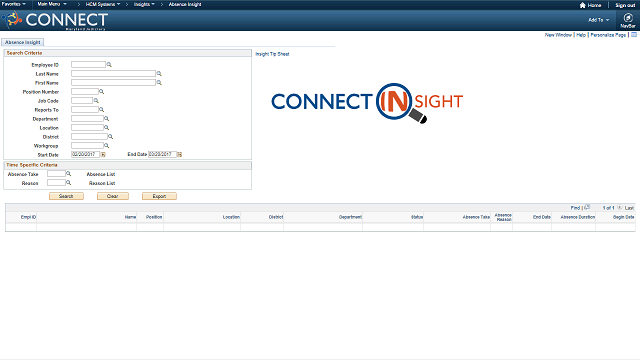This screenshot has height=360, width=640.
Task: Click the End Date field
Action: point(162,154)
